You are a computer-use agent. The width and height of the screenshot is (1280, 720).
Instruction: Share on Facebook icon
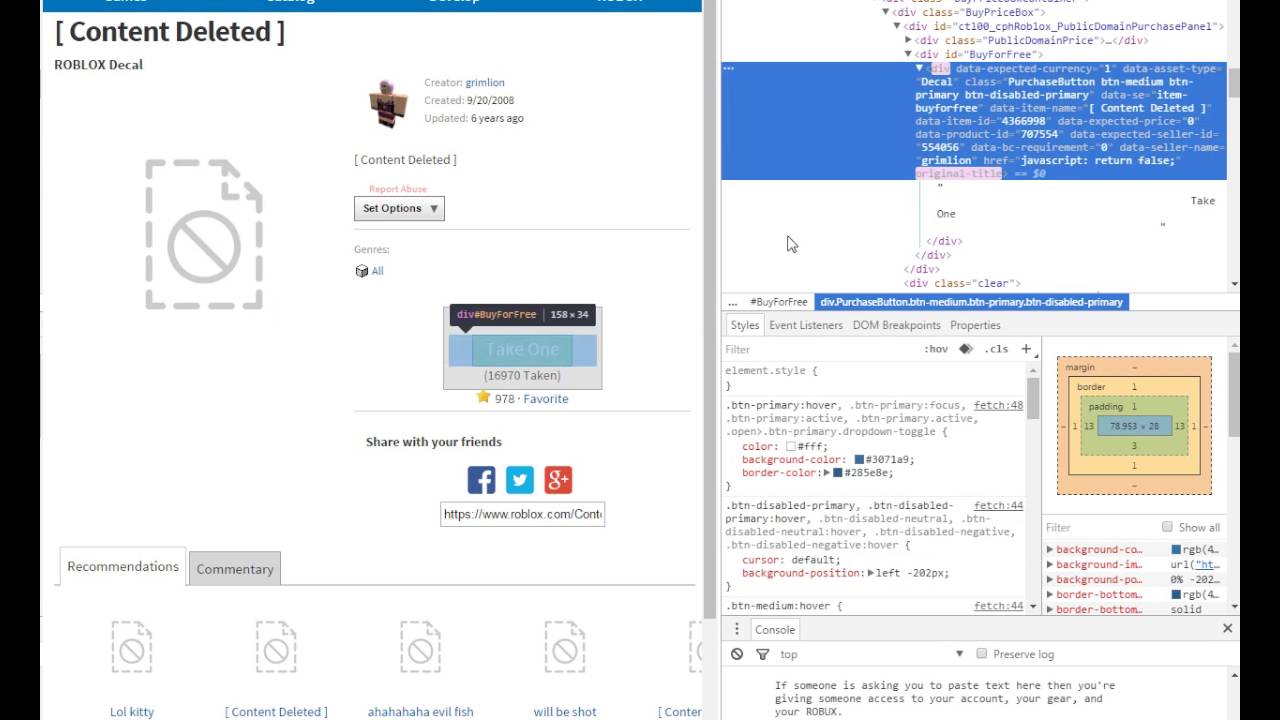481,480
